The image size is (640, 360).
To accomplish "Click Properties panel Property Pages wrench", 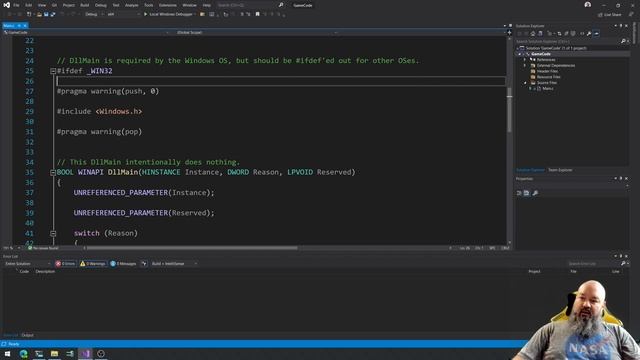I will point(535,193).
